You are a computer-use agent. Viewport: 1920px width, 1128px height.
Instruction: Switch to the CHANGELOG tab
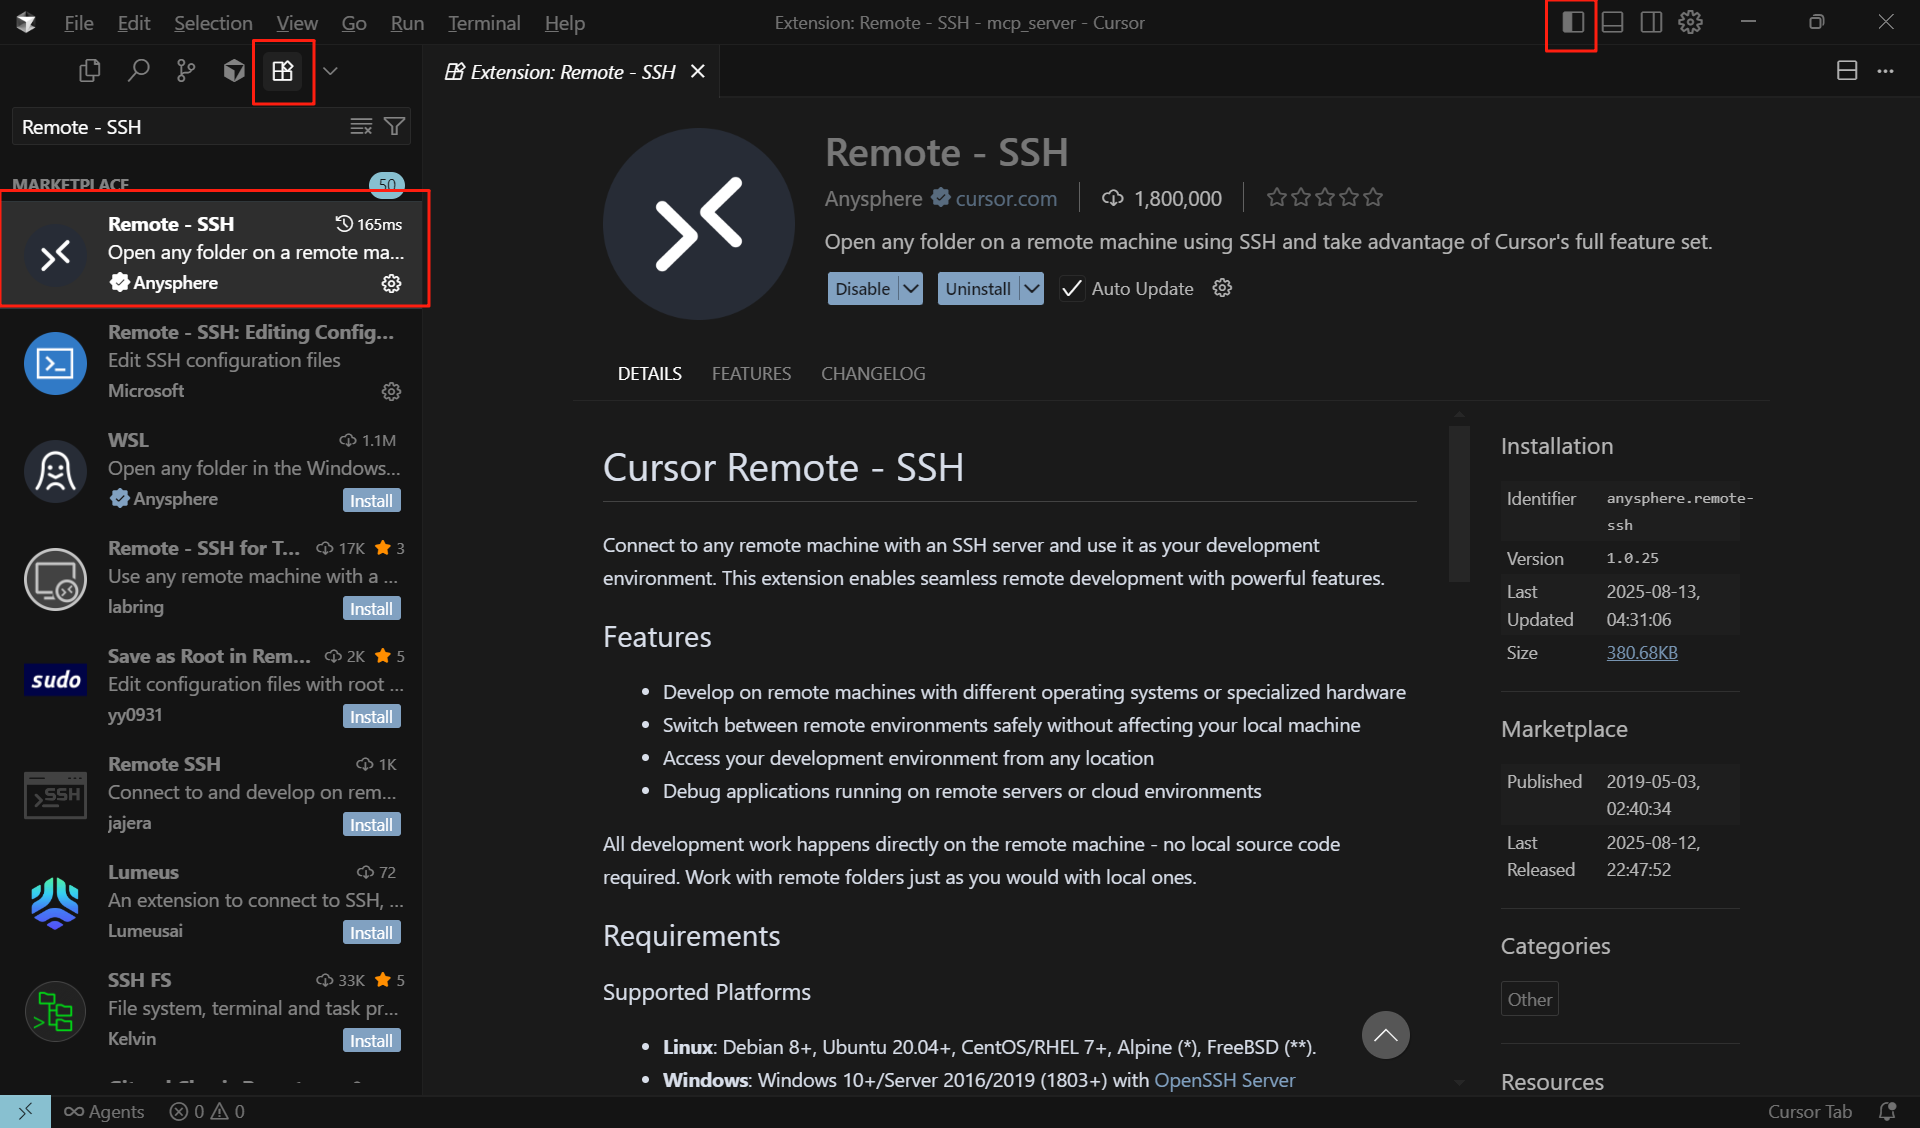873,373
